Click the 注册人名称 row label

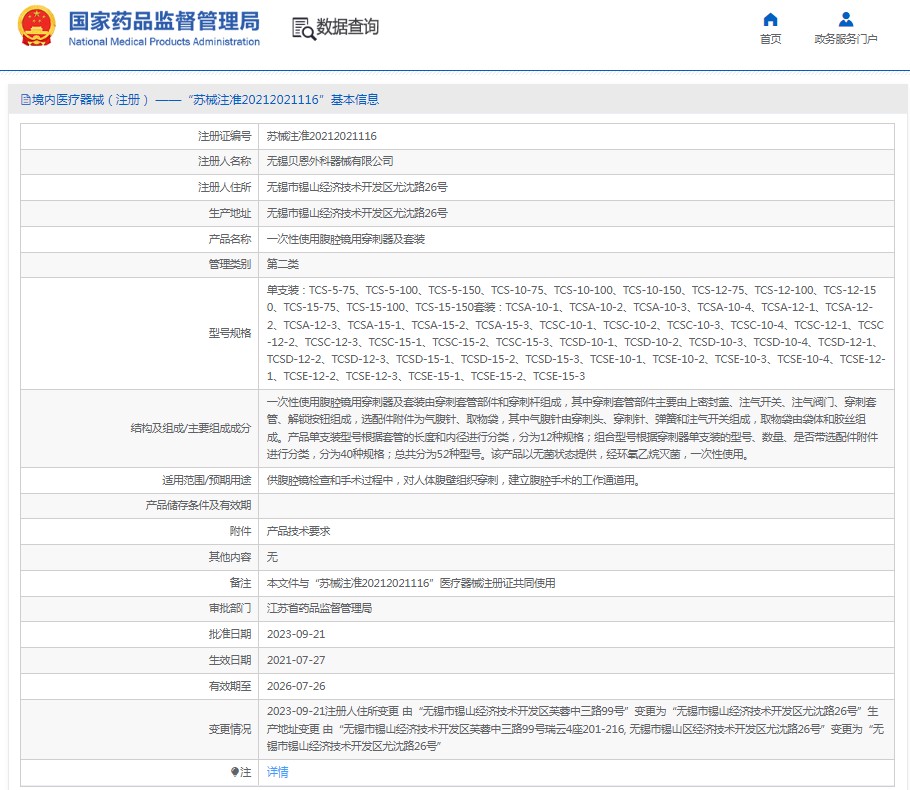[225, 161]
